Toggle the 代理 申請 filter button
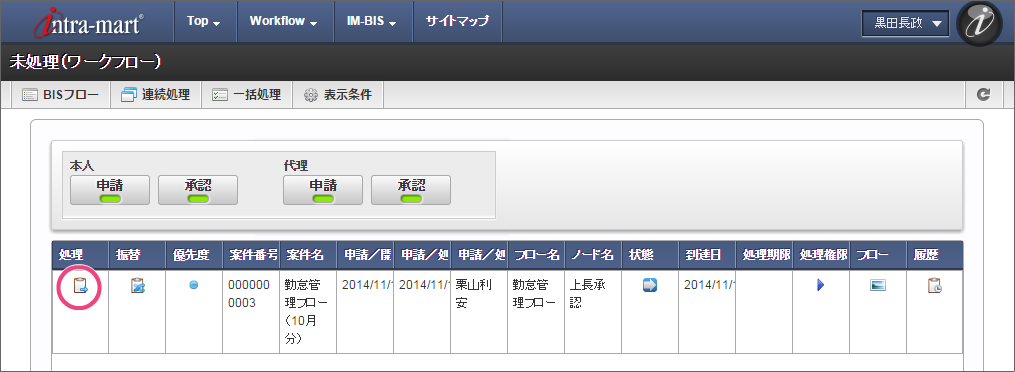 tap(323, 190)
